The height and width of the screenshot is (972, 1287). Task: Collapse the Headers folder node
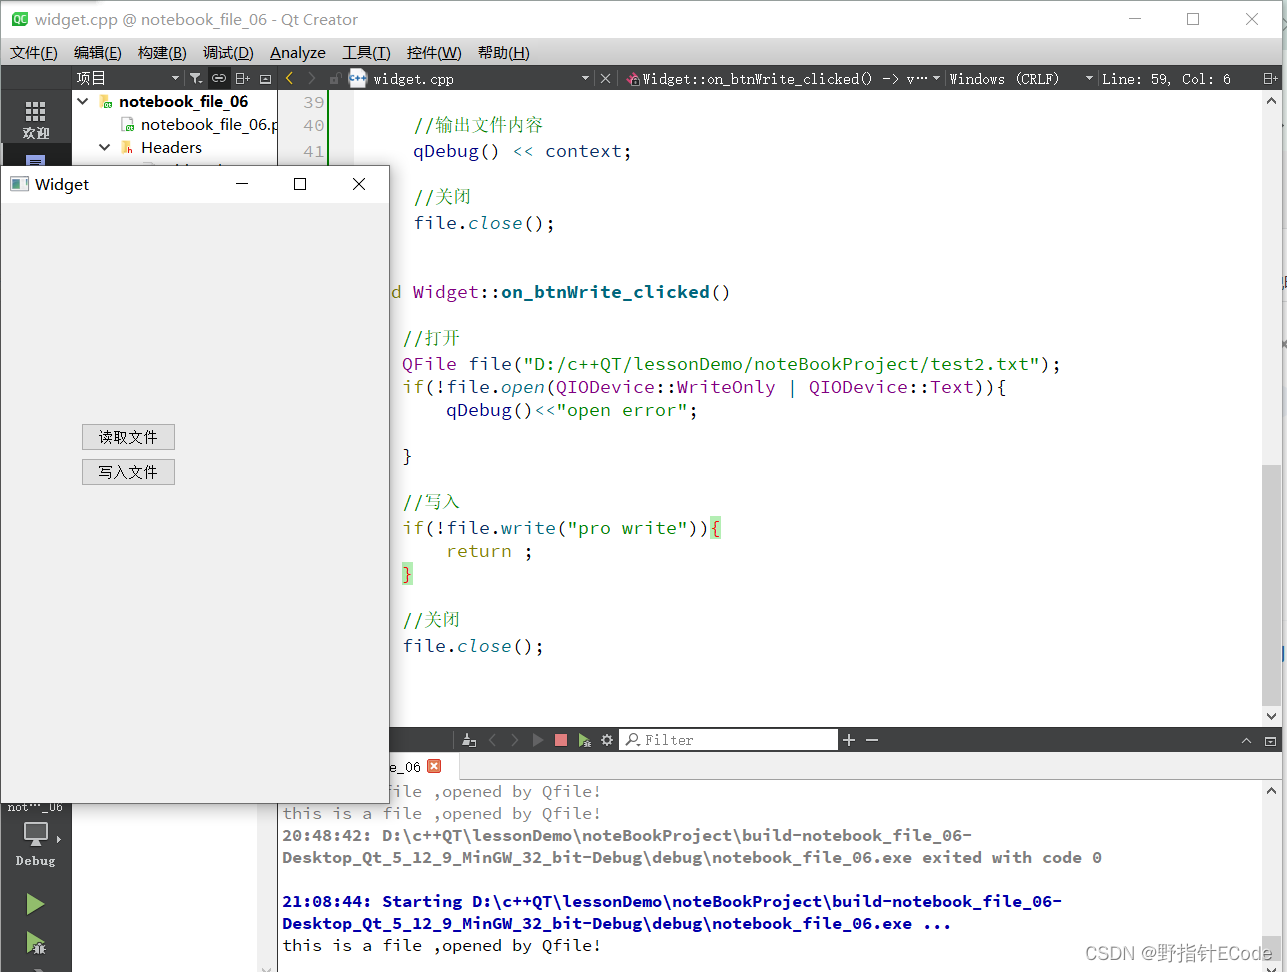point(105,147)
